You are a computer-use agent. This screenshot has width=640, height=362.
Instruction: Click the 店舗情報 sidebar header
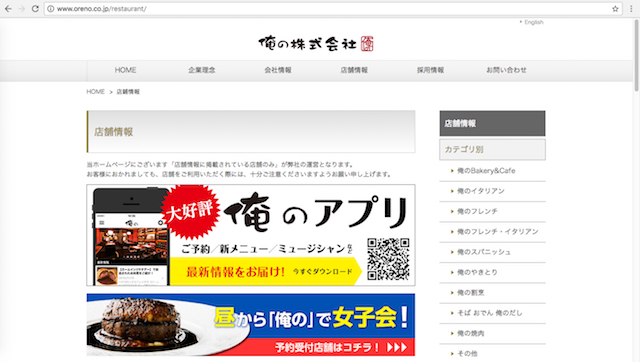click(492, 123)
